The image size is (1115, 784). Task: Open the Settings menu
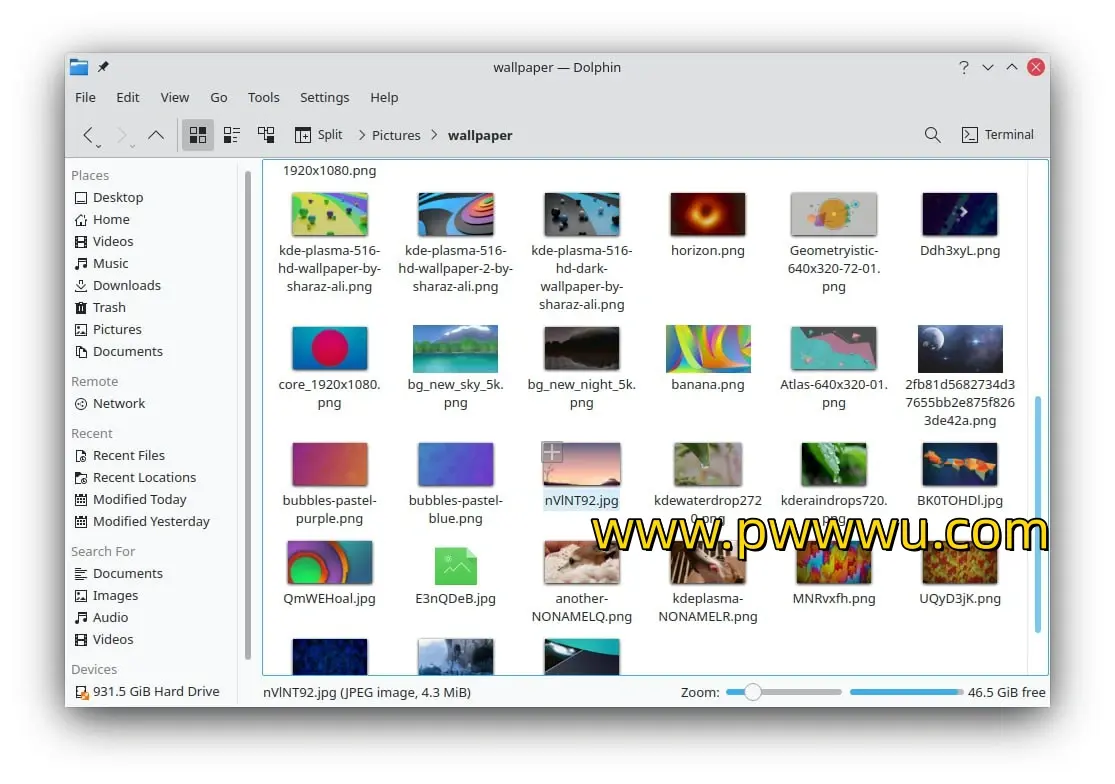(324, 97)
